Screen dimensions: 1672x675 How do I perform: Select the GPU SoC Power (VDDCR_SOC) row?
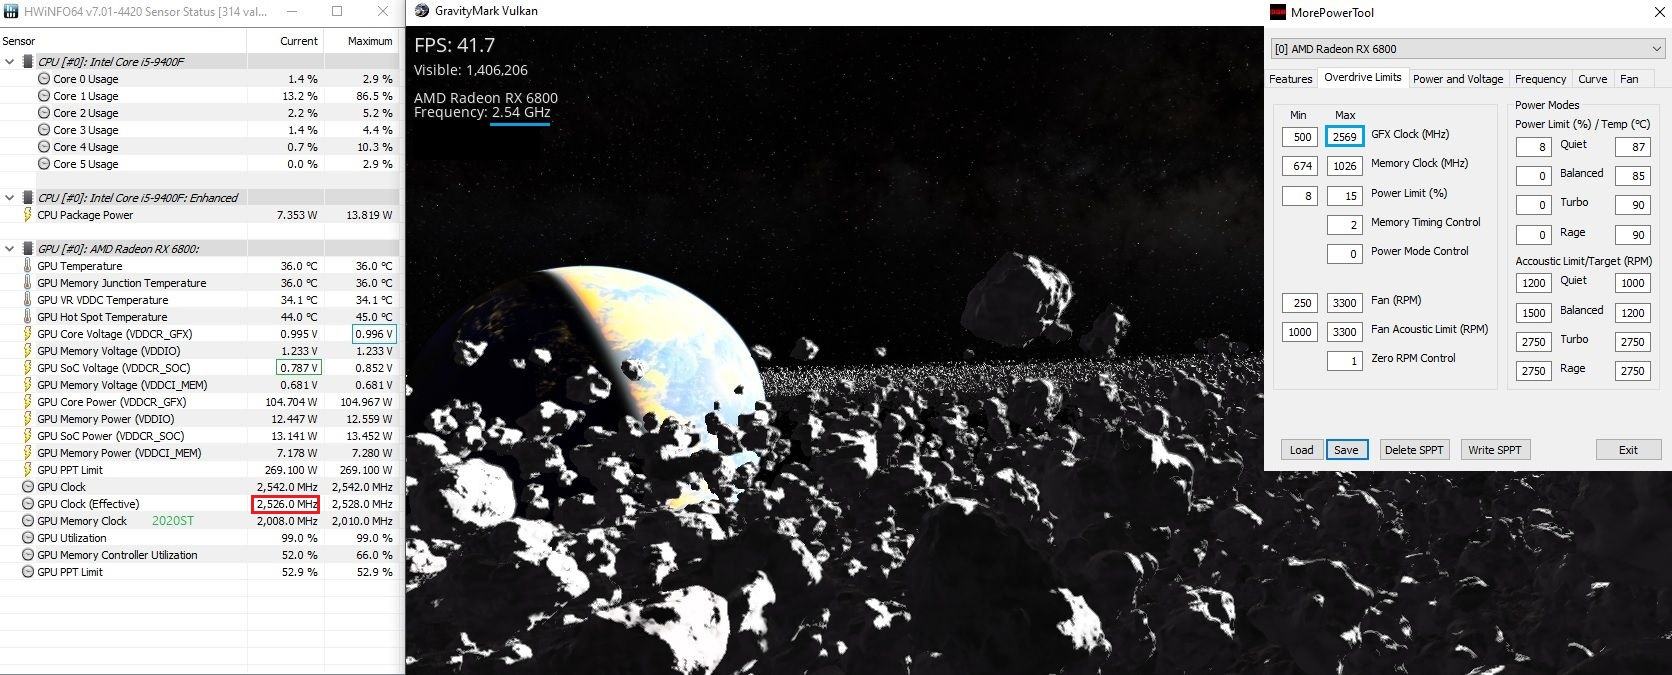[x=200, y=436]
